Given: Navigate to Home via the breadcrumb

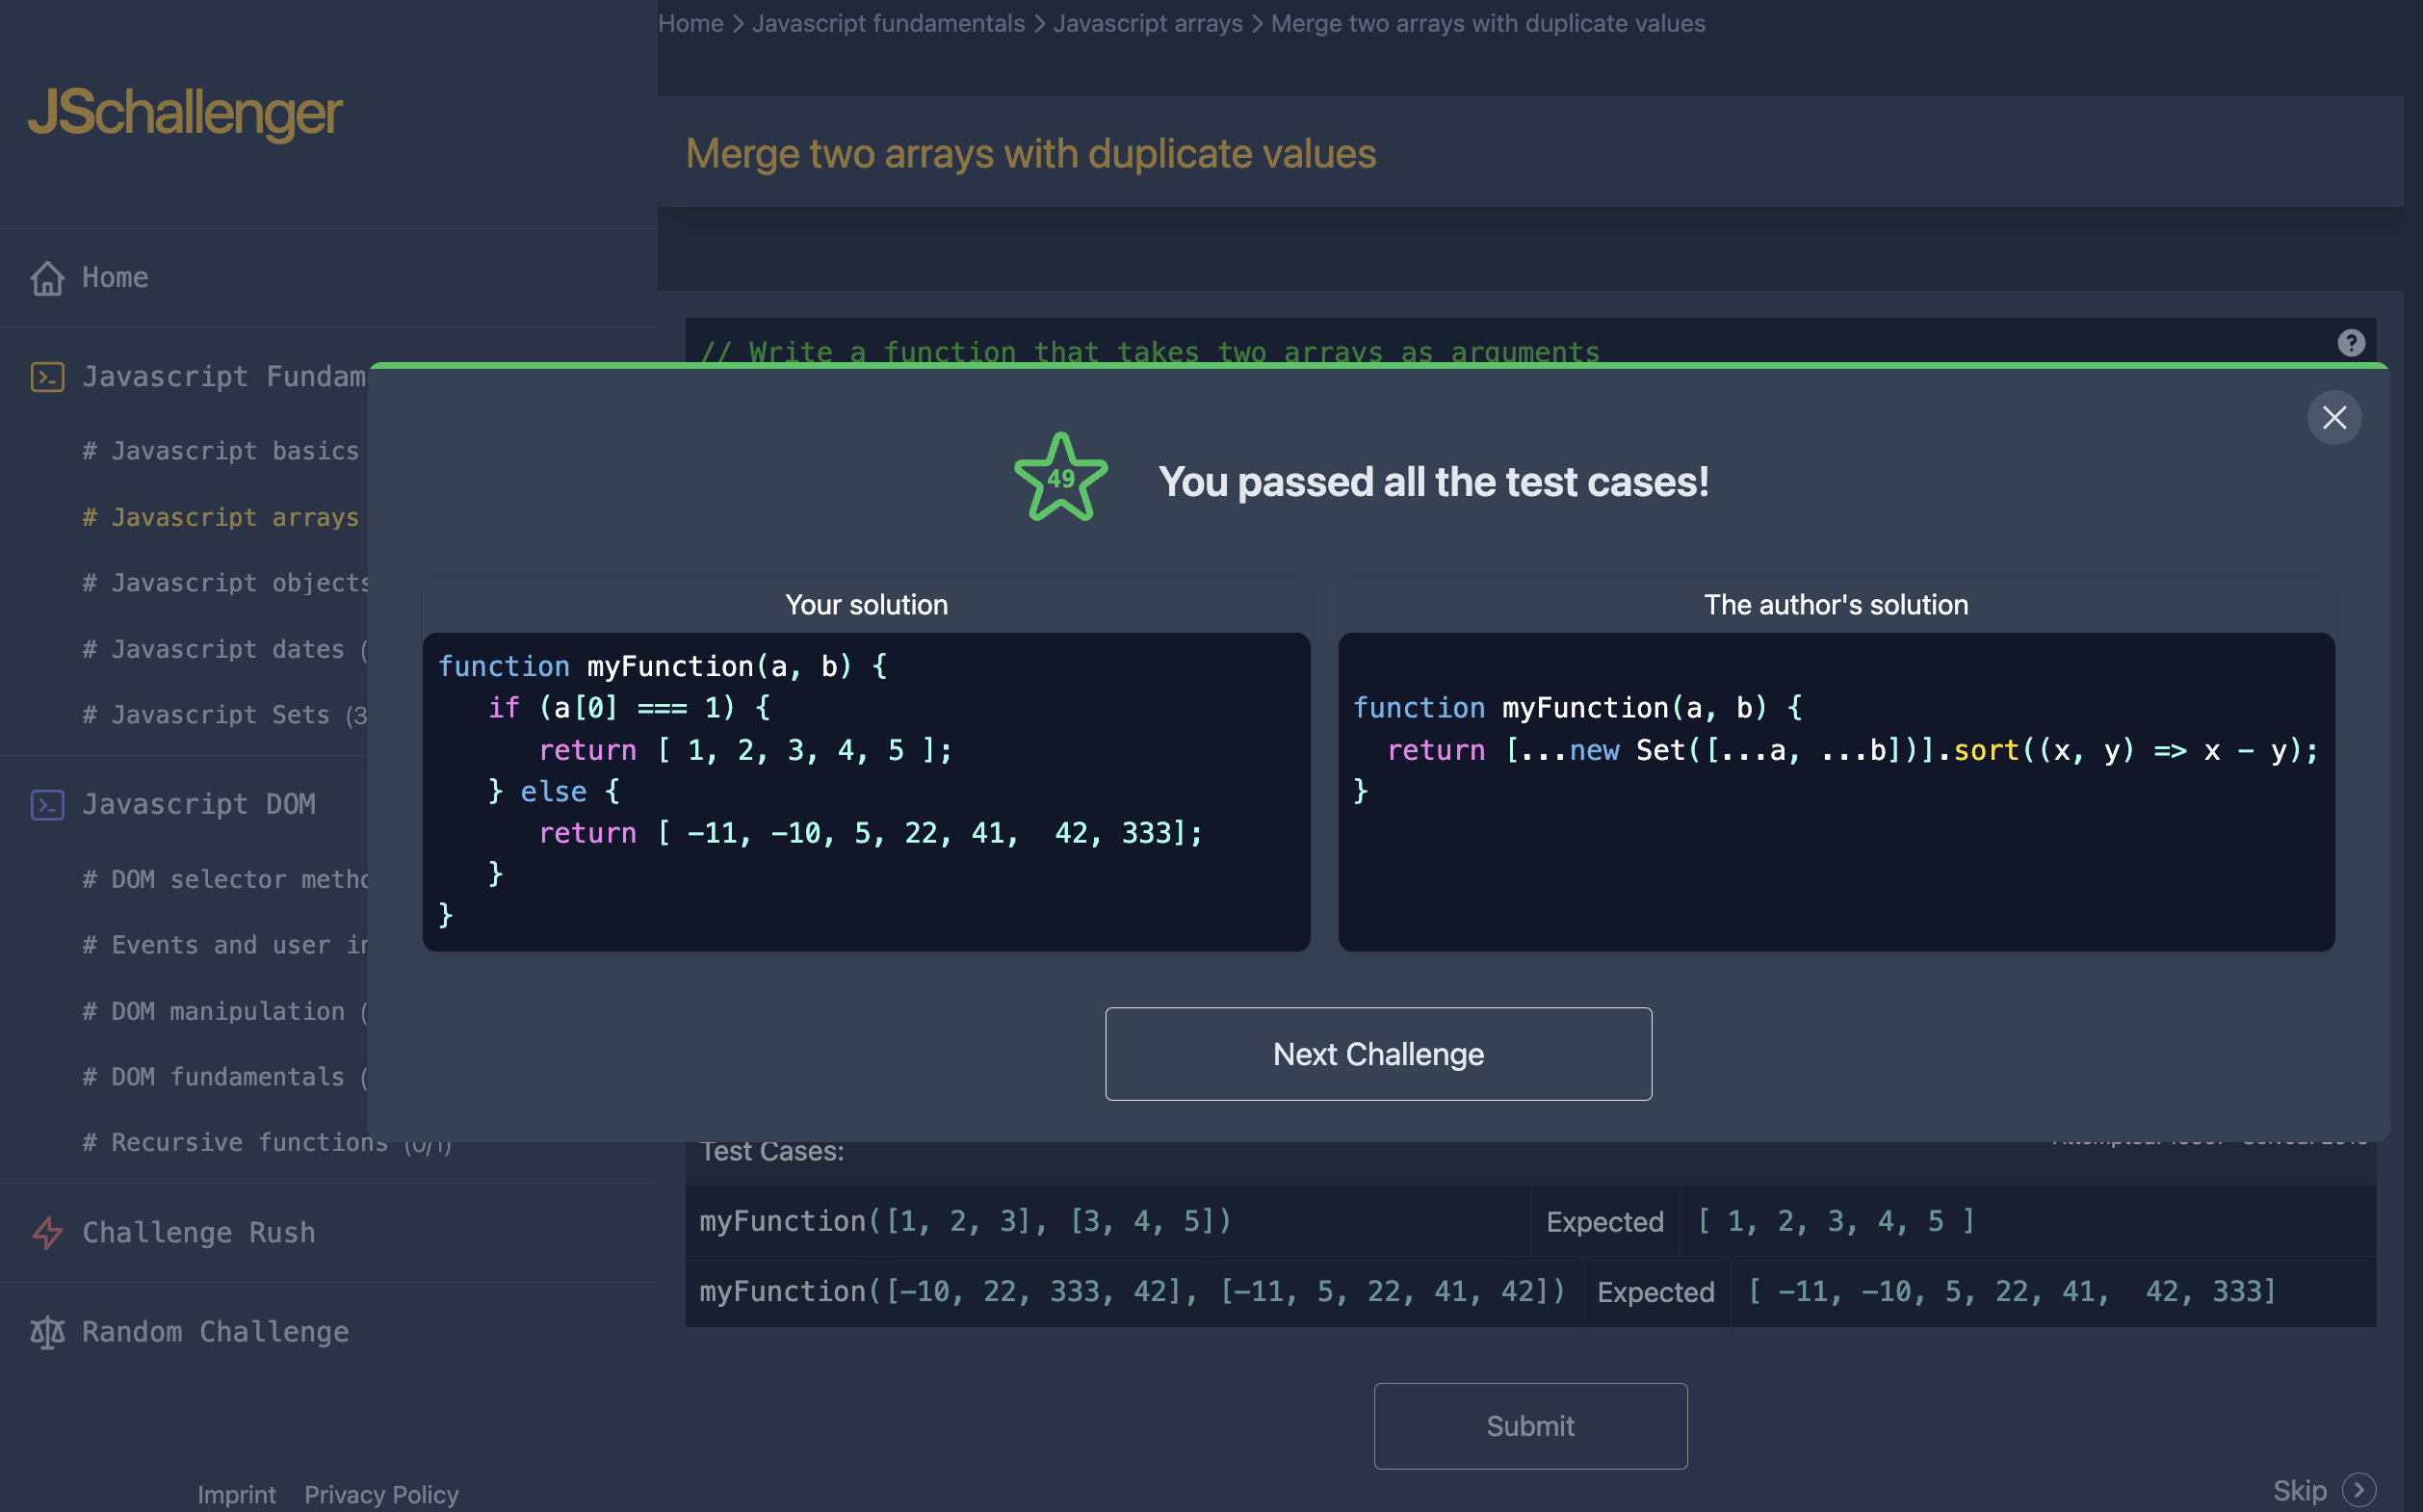Looking at the screenshot, I should [x=690, y=23].
